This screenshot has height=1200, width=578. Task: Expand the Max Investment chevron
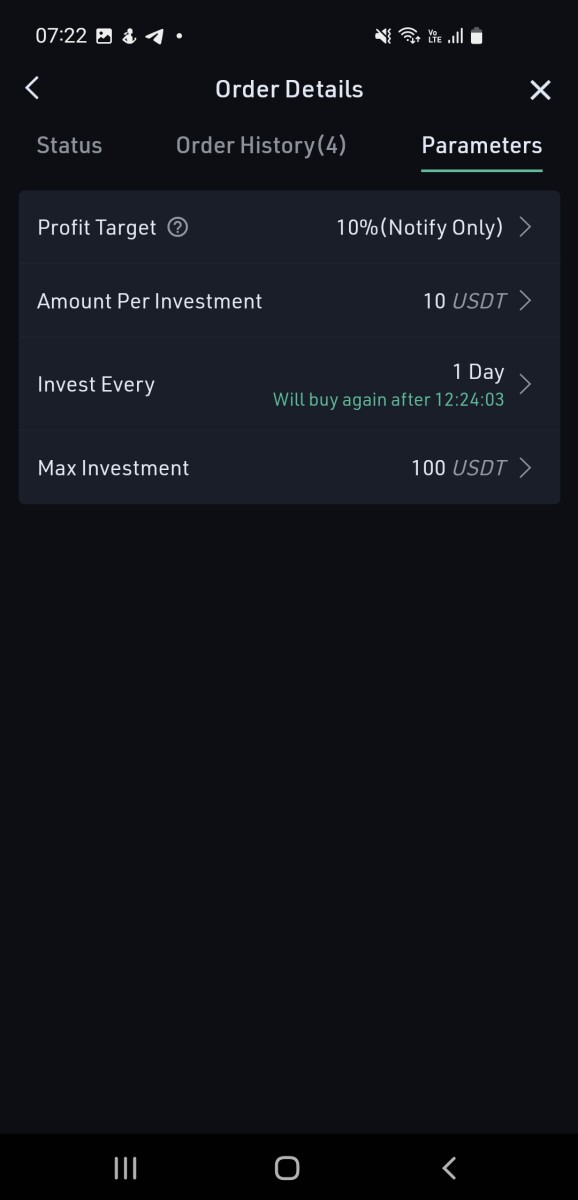pyautogui.click(x=526, y=467)
